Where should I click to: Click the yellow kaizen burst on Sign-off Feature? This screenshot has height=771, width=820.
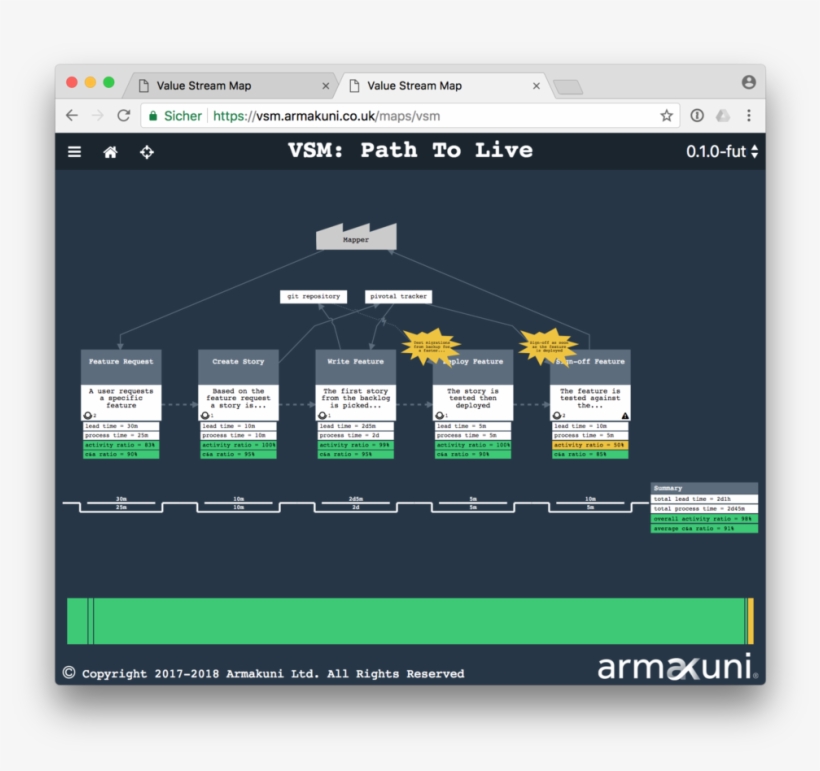click(x=548, y=346)
